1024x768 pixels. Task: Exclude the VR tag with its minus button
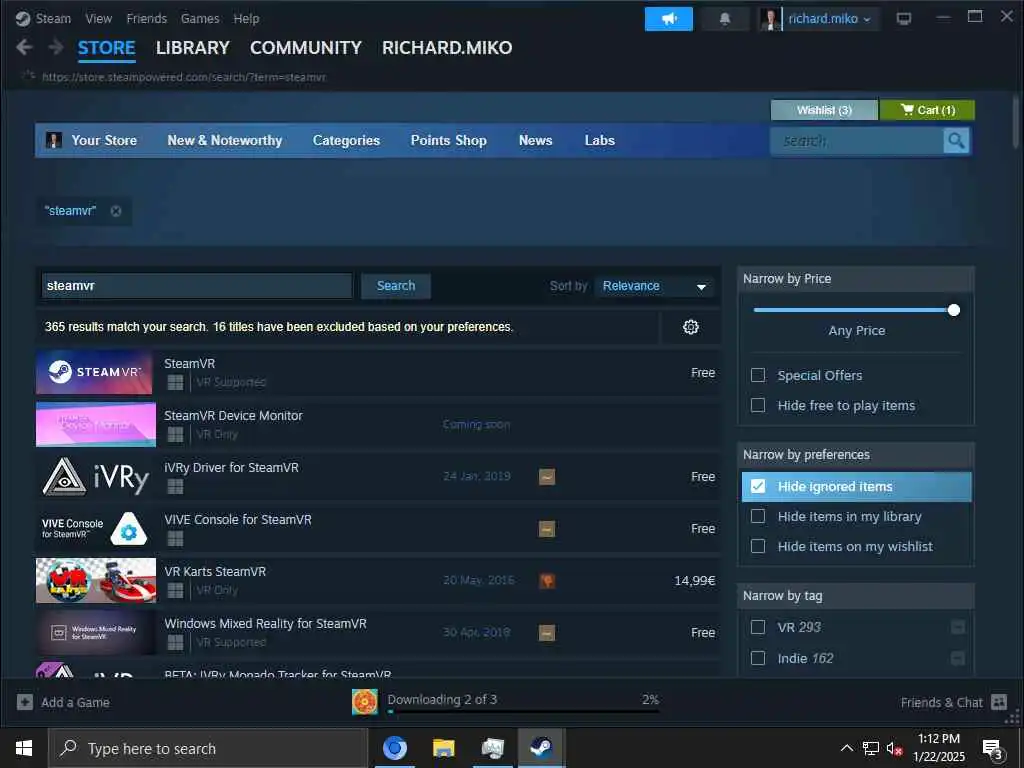[957, 627]
